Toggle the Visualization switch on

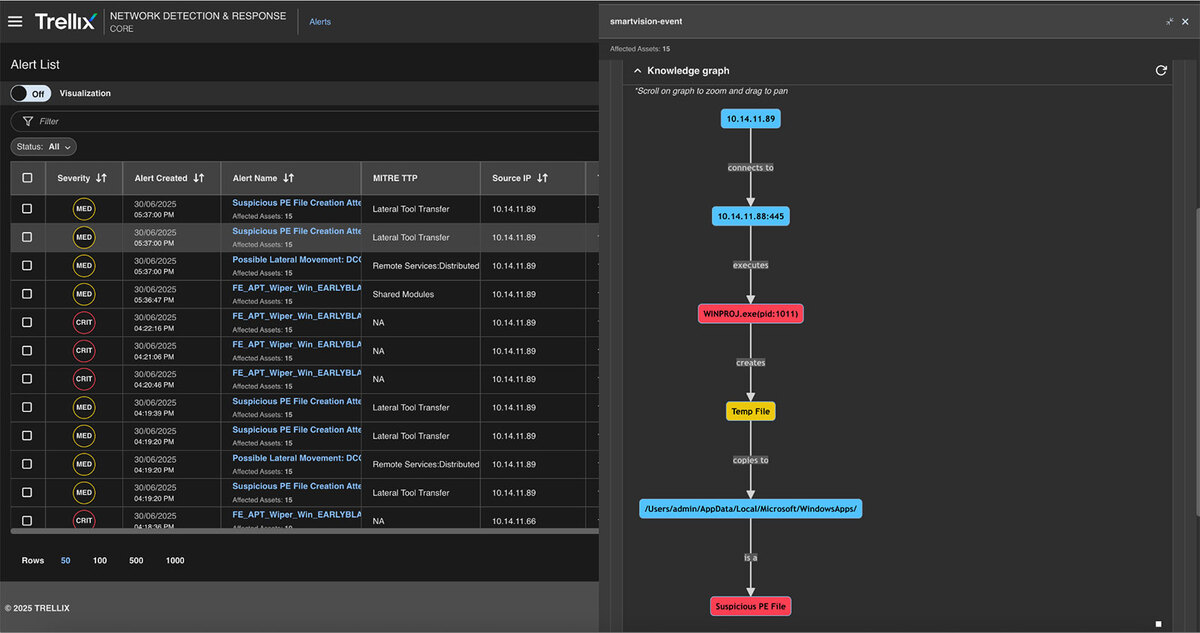(x=30, y=93)
